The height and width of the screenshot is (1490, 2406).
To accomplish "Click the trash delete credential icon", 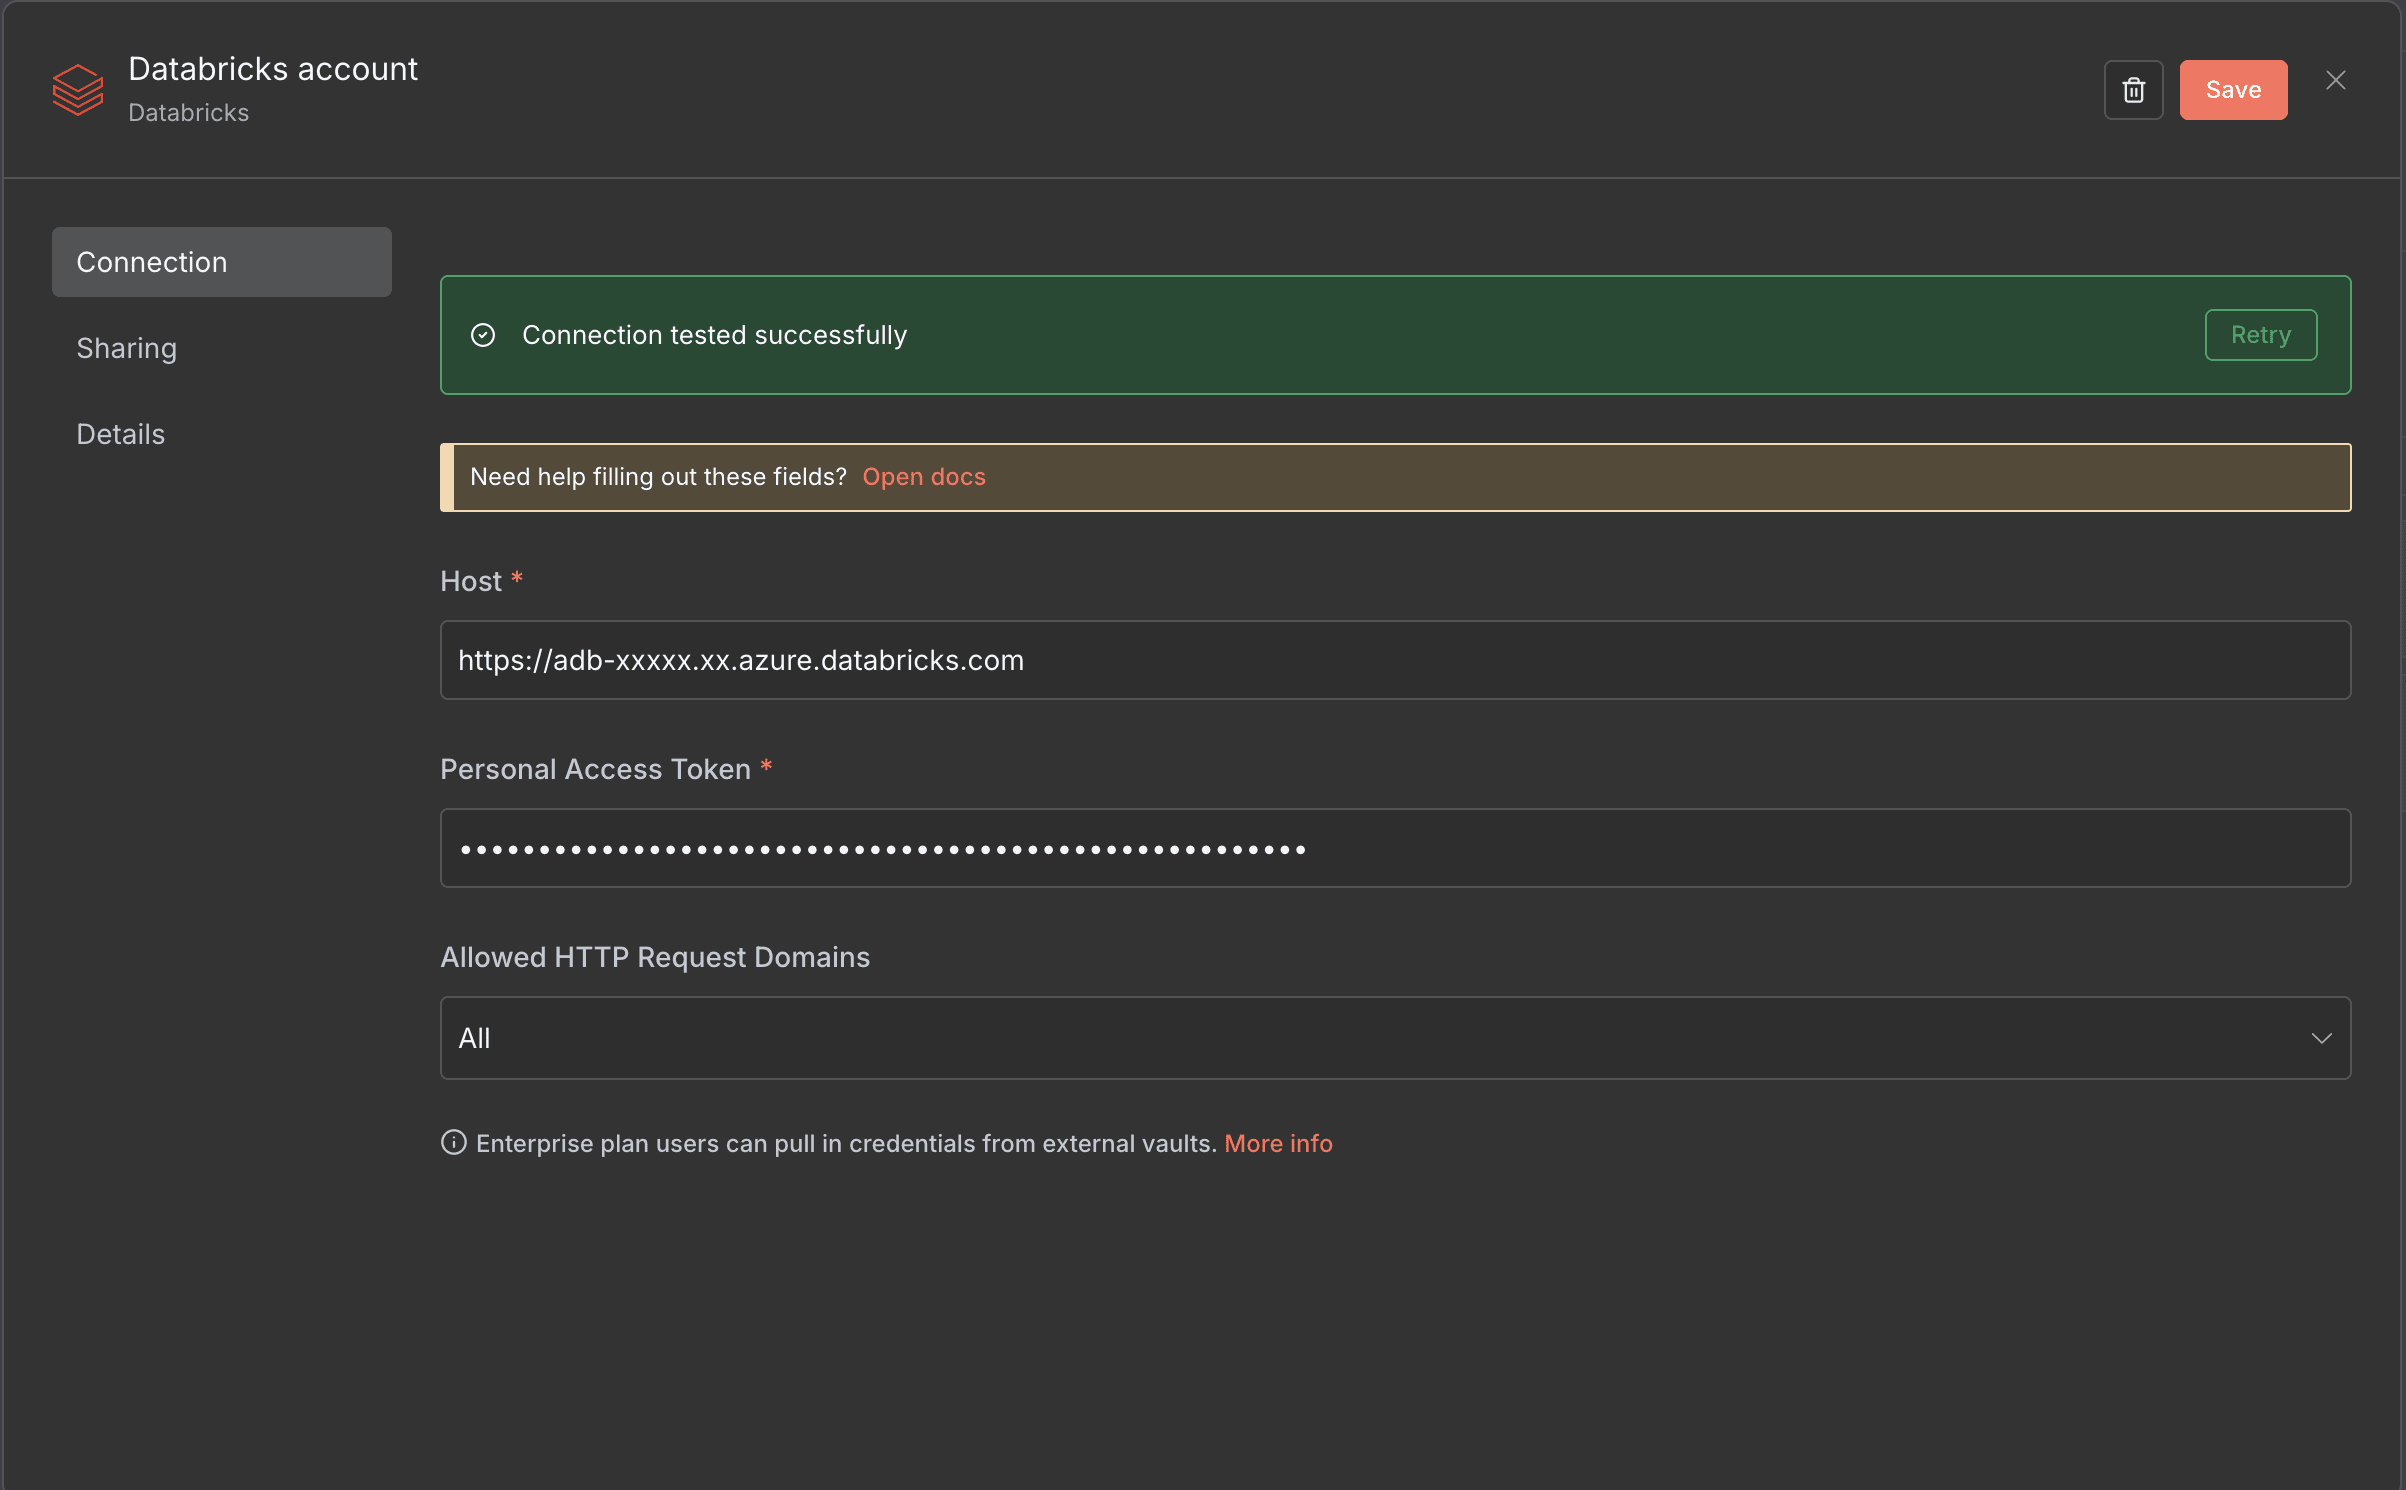I will 2133,90.
